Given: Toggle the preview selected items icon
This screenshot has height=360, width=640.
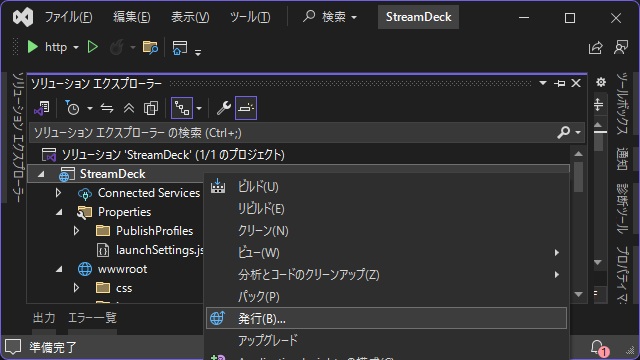Looking at the screenshot, I should 246,108.
